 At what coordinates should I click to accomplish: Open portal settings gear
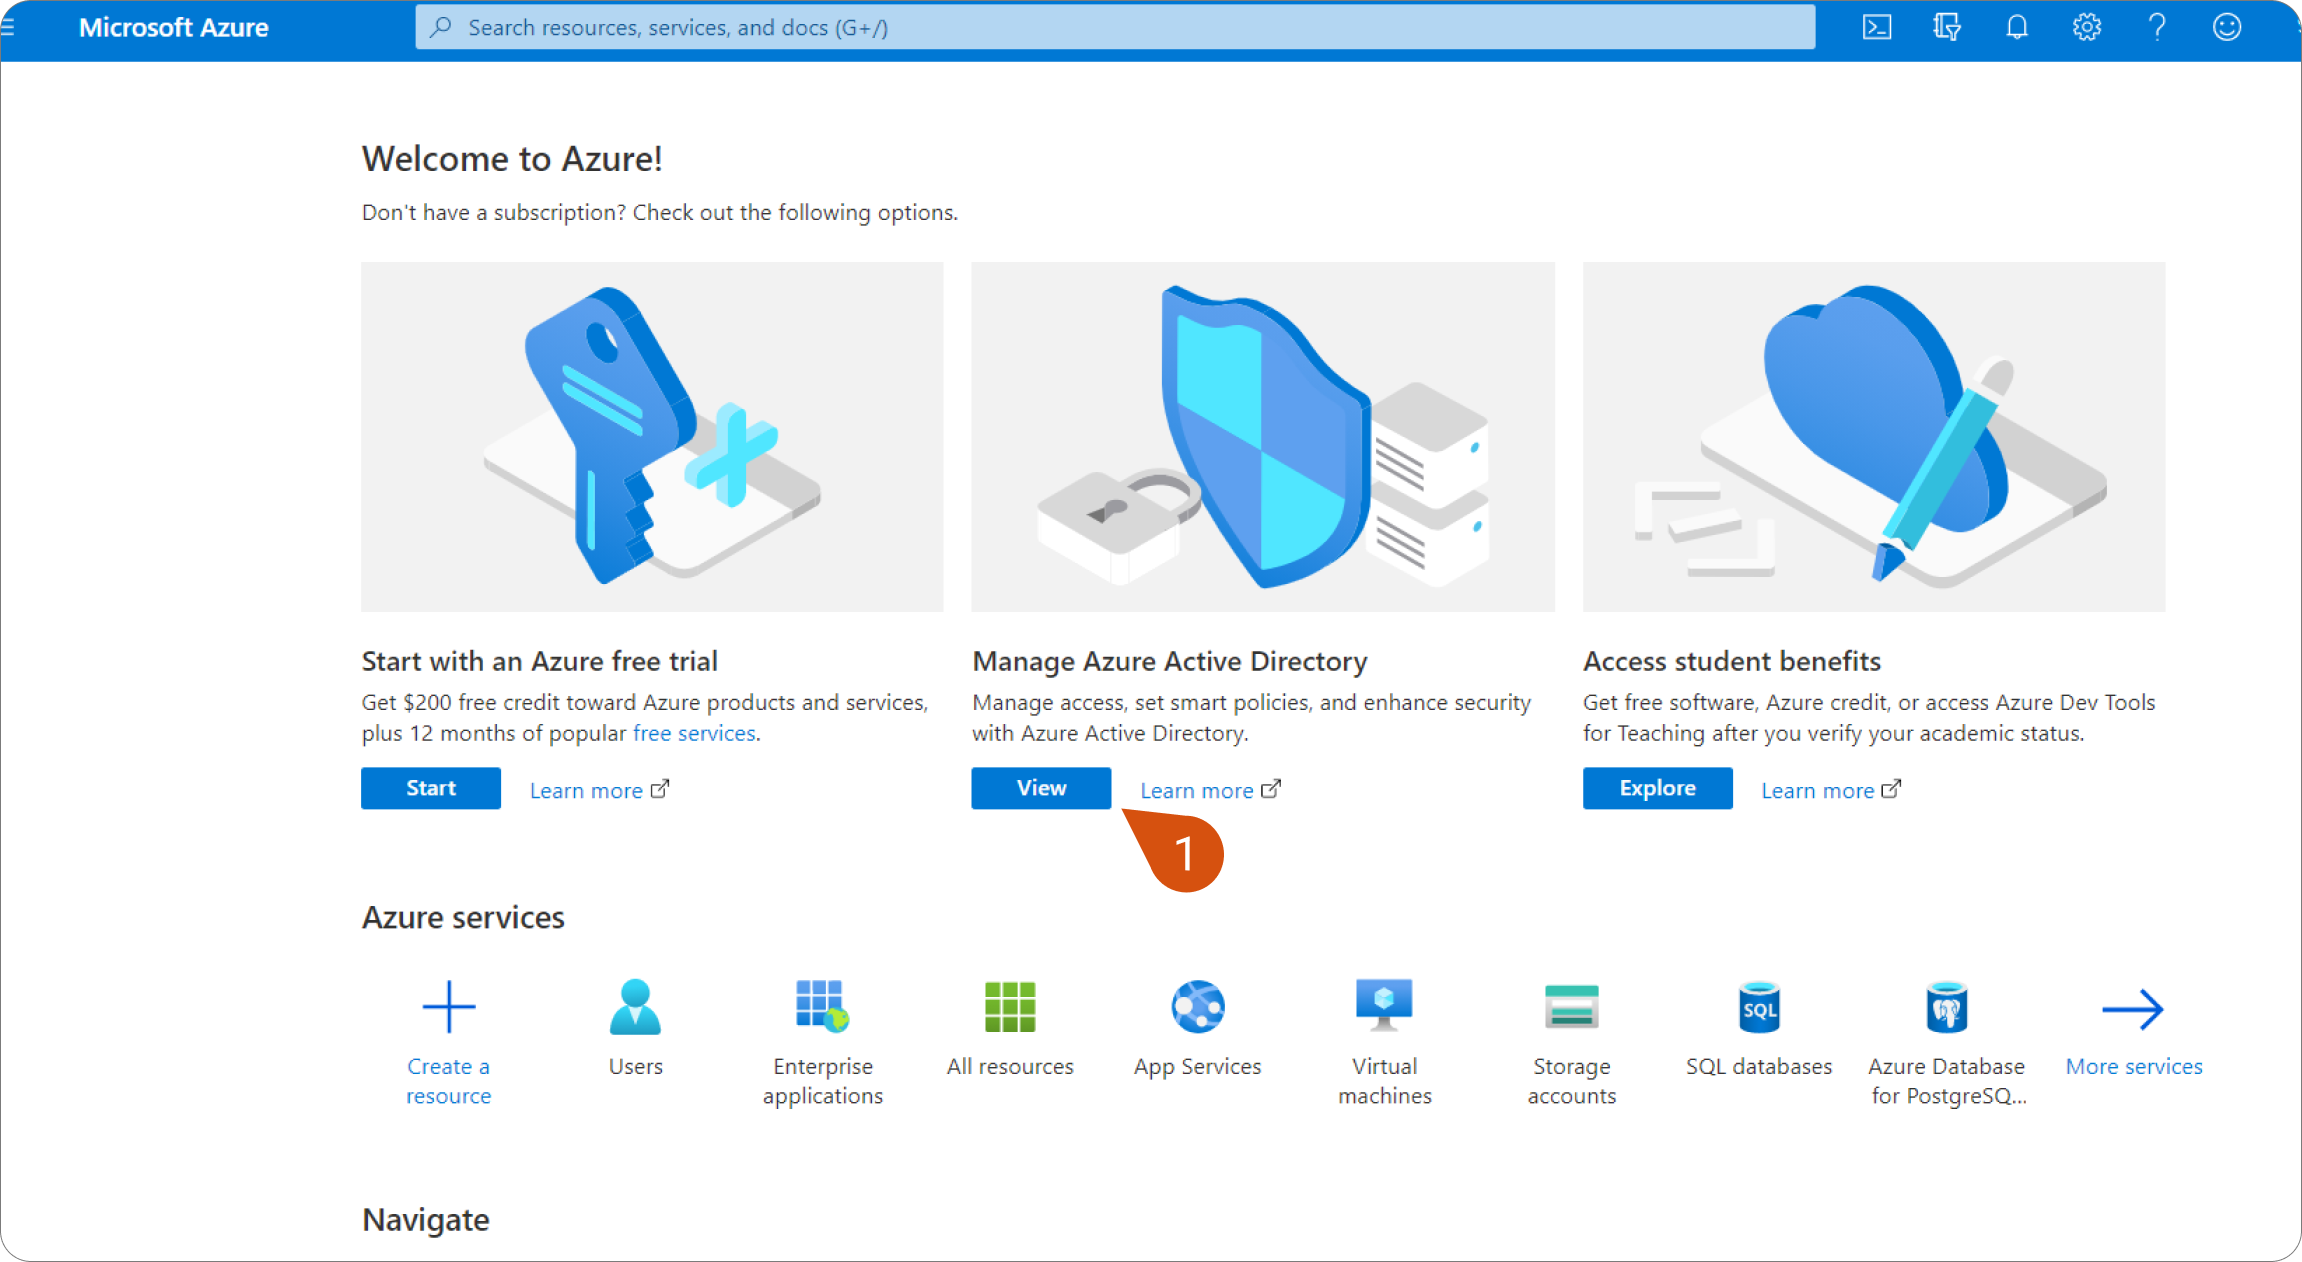click(2087, 27)
